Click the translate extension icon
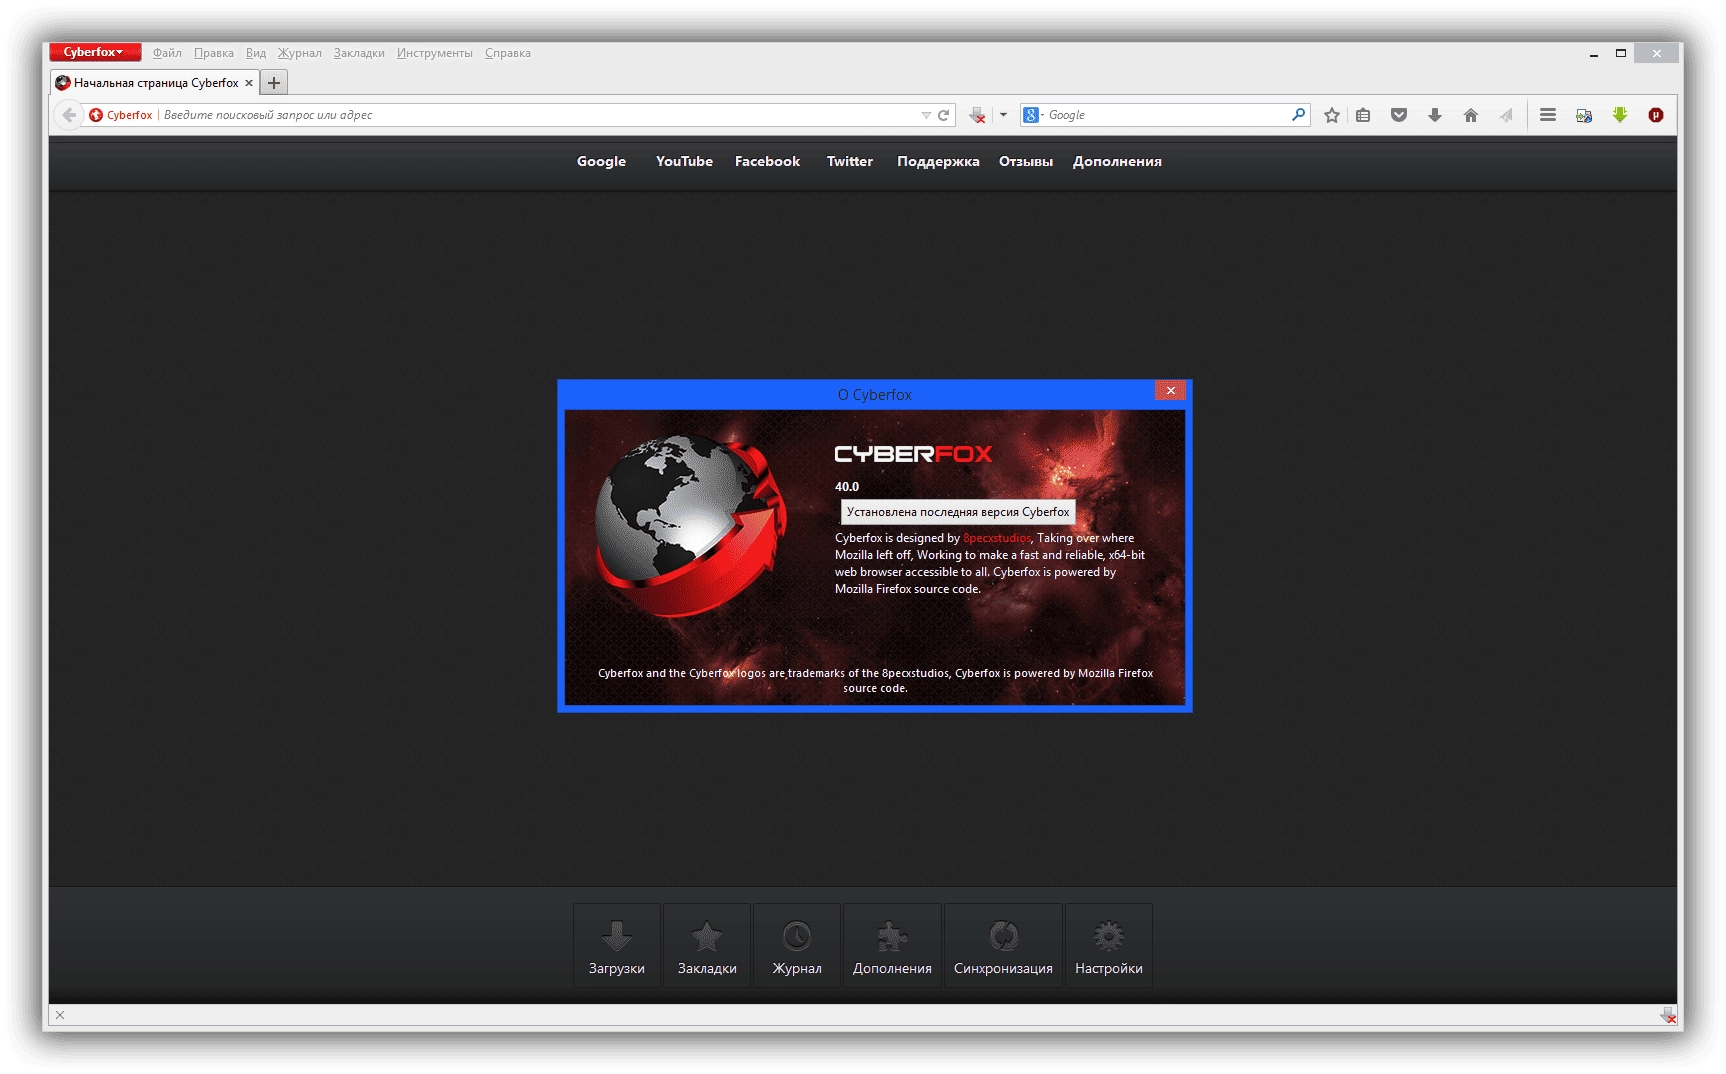Image resolution: width=1726 pixels, height=1074 pixels. [1584, 115]
